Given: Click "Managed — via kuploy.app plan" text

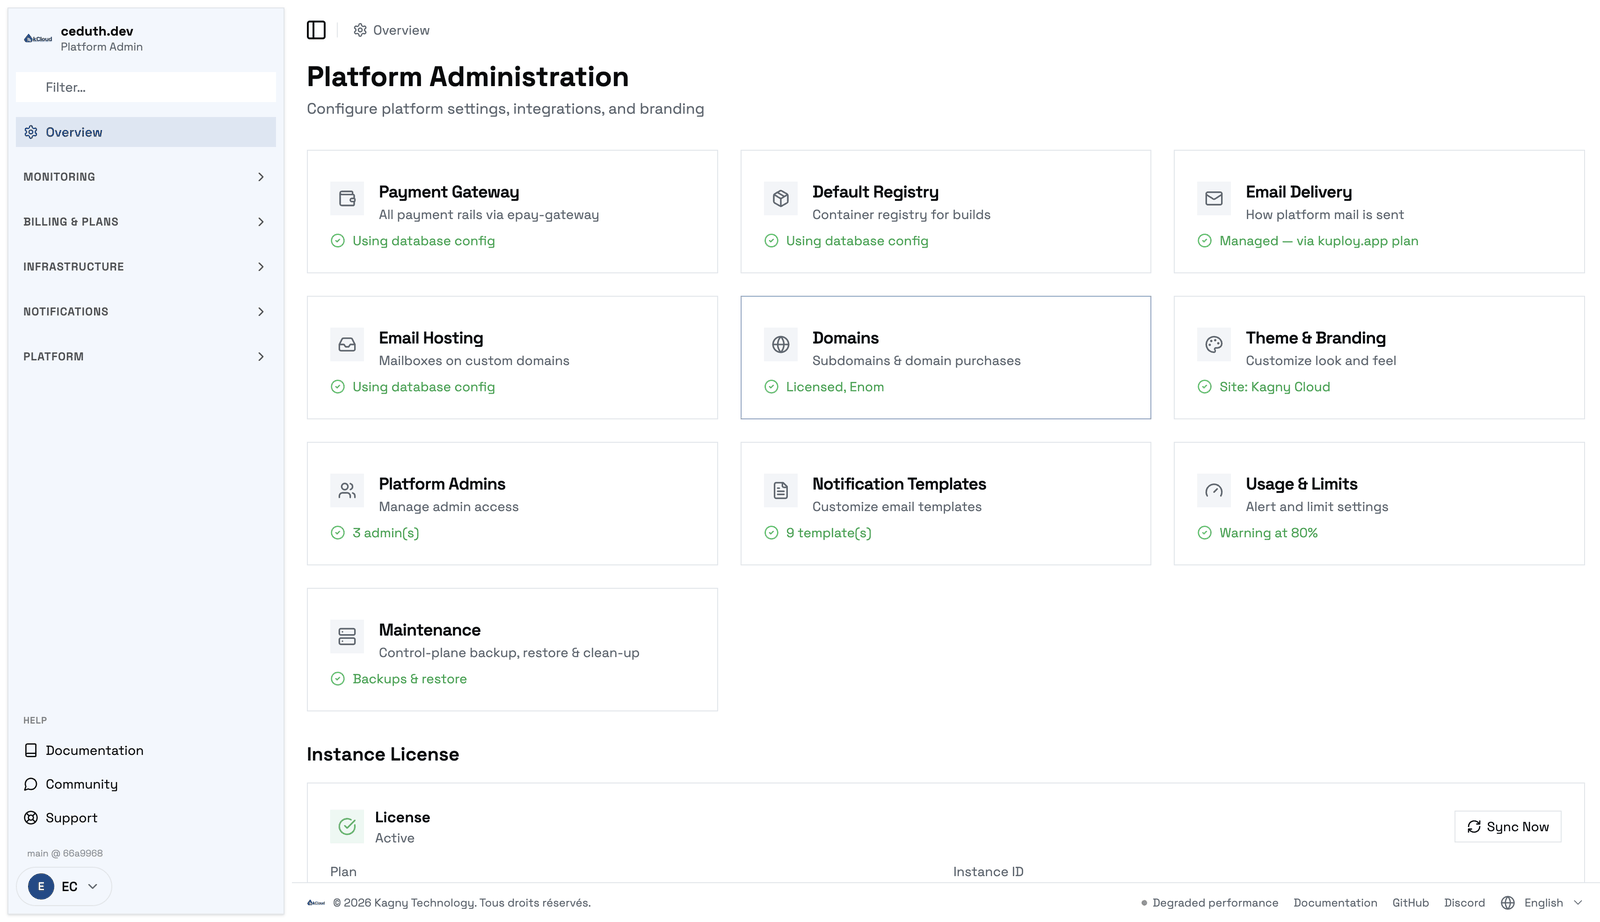Looking at the screenshot, I should 1319,241.
